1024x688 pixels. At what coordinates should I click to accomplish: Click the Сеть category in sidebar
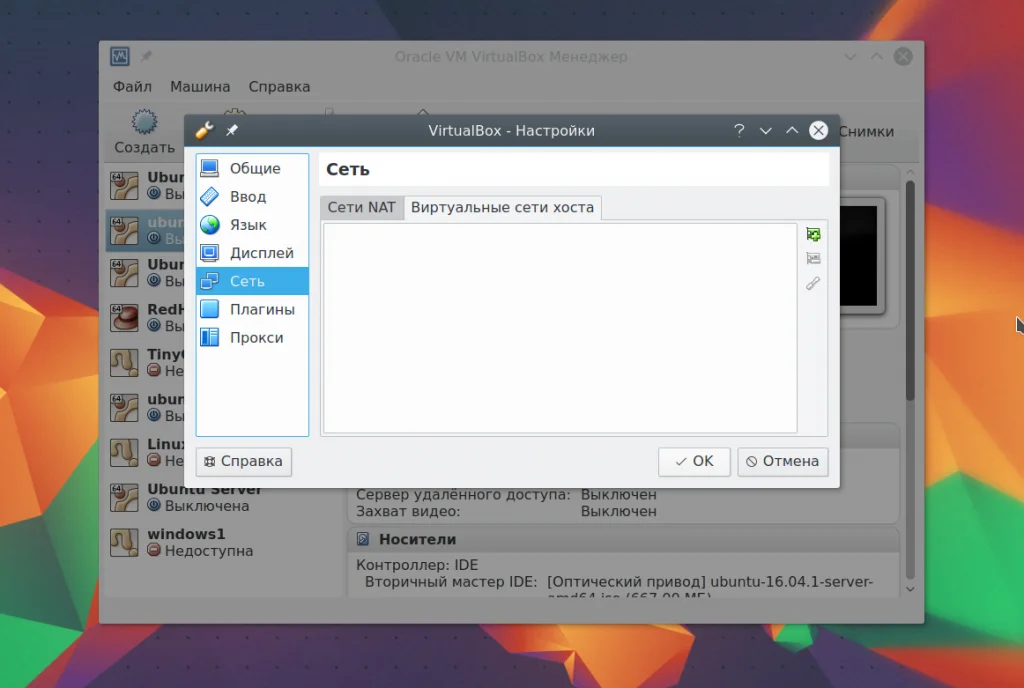pos(252,281)
